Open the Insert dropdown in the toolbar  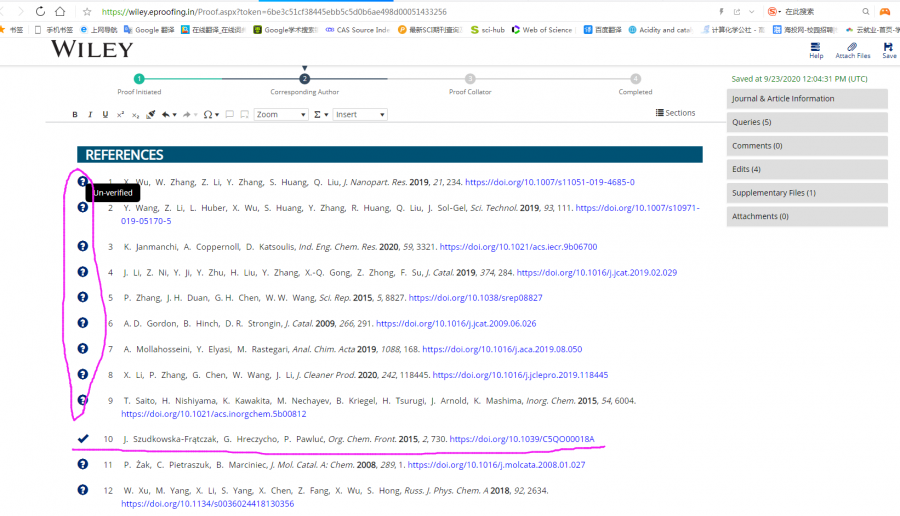pyautogui.click(x=360, y=115)
